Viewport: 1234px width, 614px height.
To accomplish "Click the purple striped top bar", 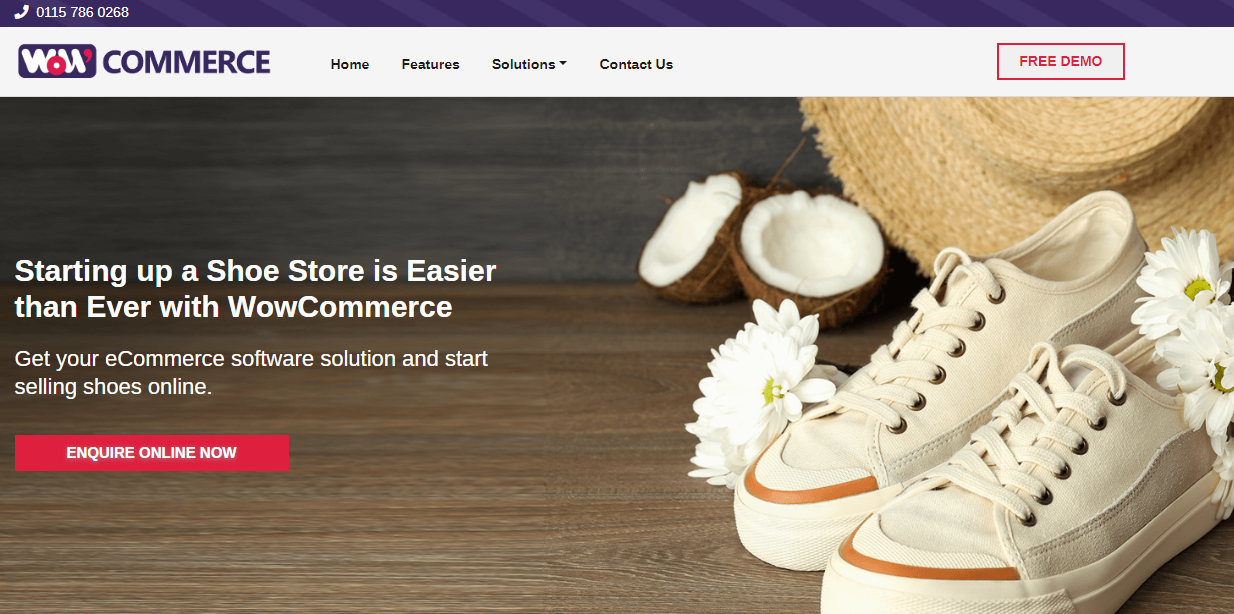I will [617, 13].
